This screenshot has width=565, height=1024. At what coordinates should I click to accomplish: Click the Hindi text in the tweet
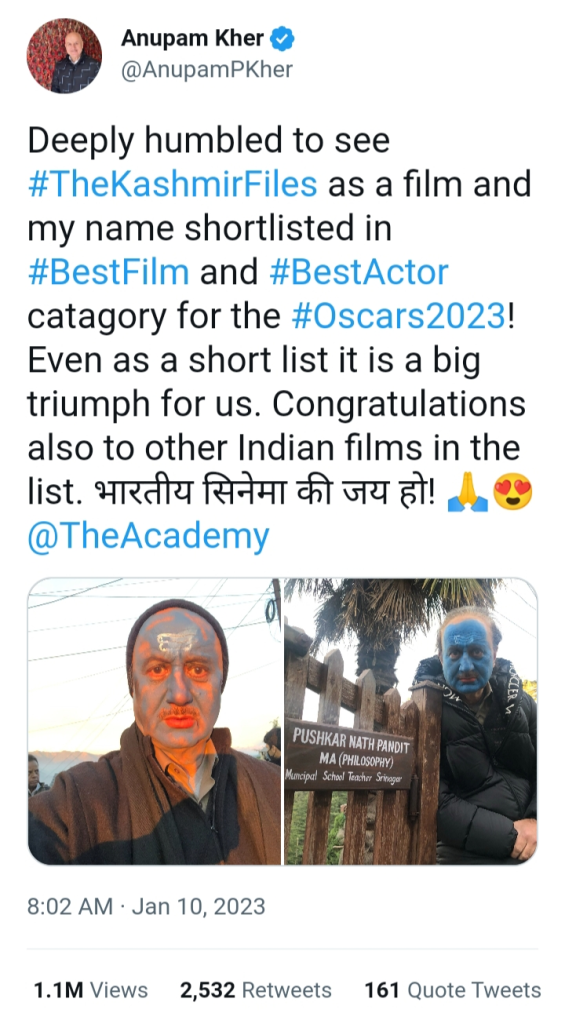(260, 493)
